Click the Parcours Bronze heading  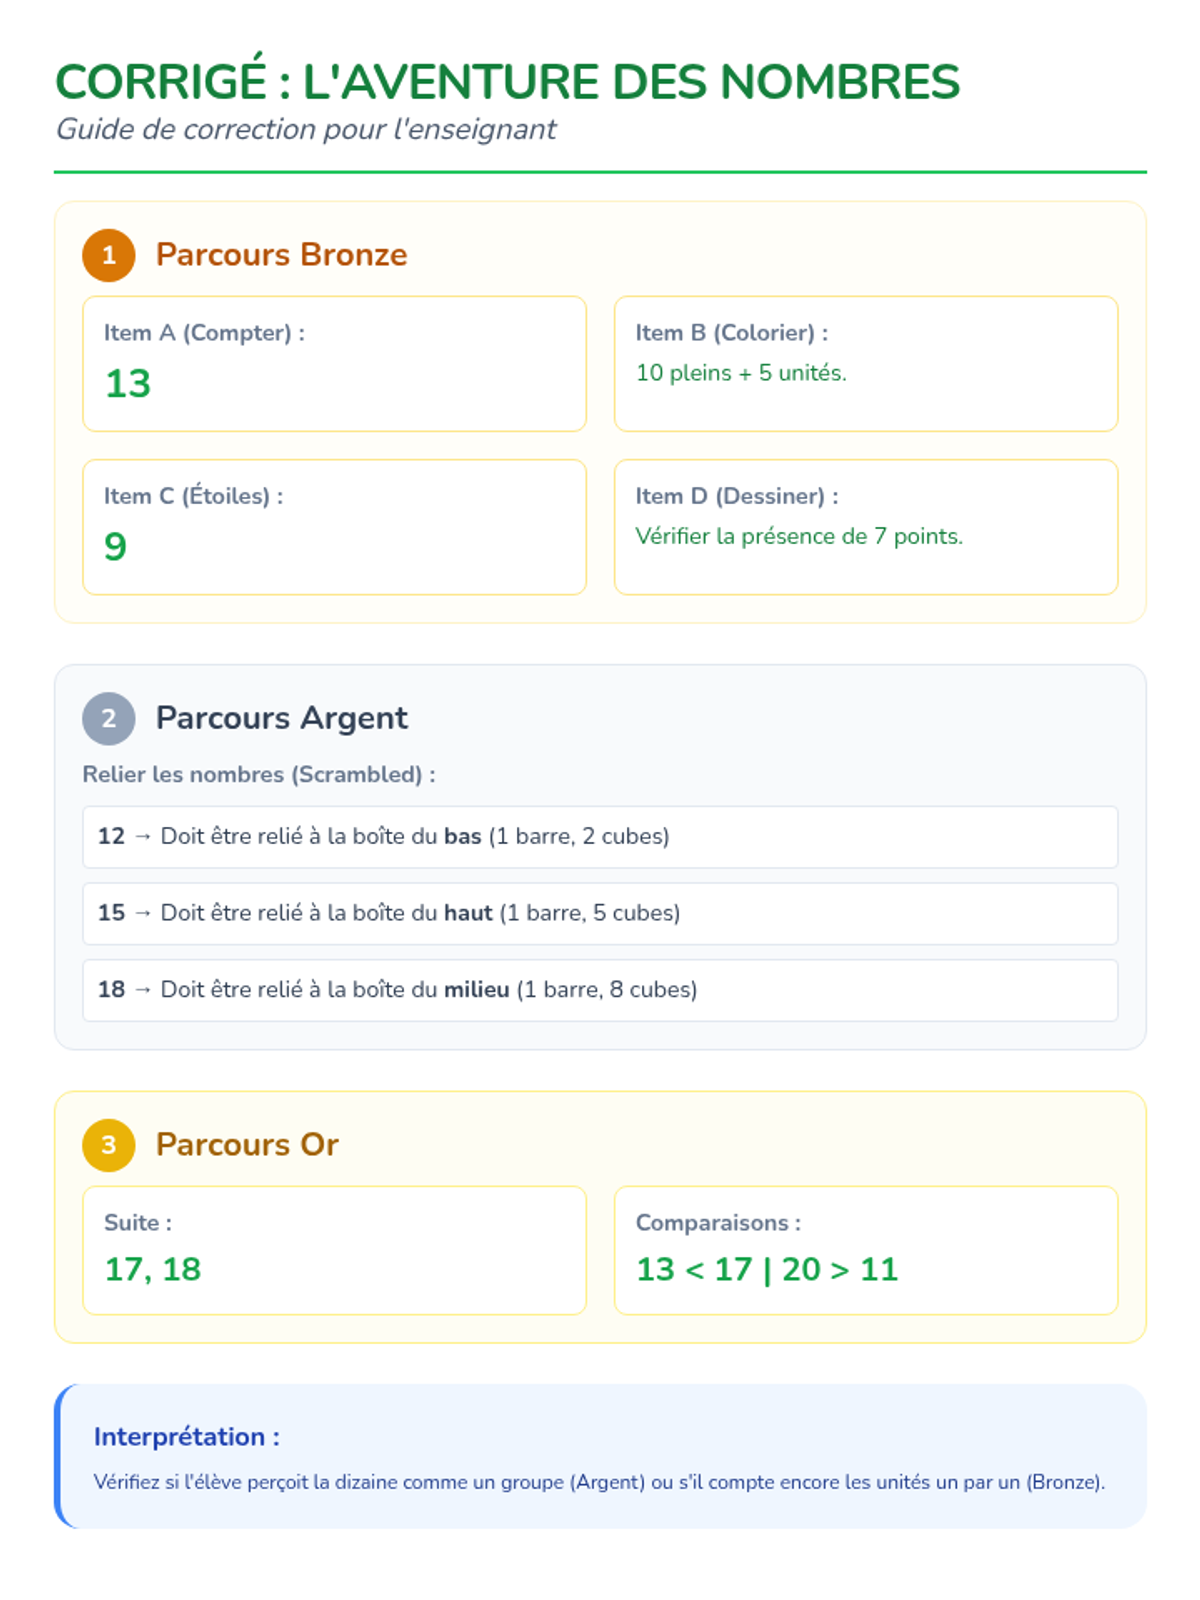coord(281,255)
